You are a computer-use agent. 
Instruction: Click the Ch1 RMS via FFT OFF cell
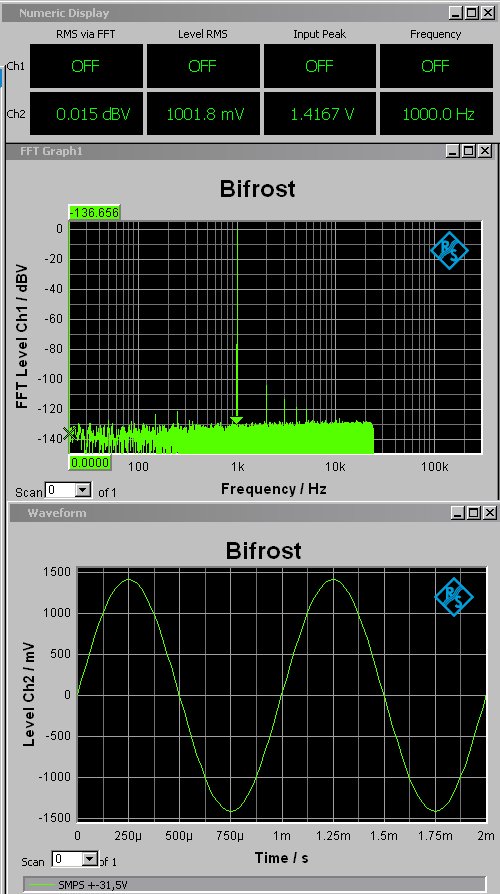[x=86, y=66]
